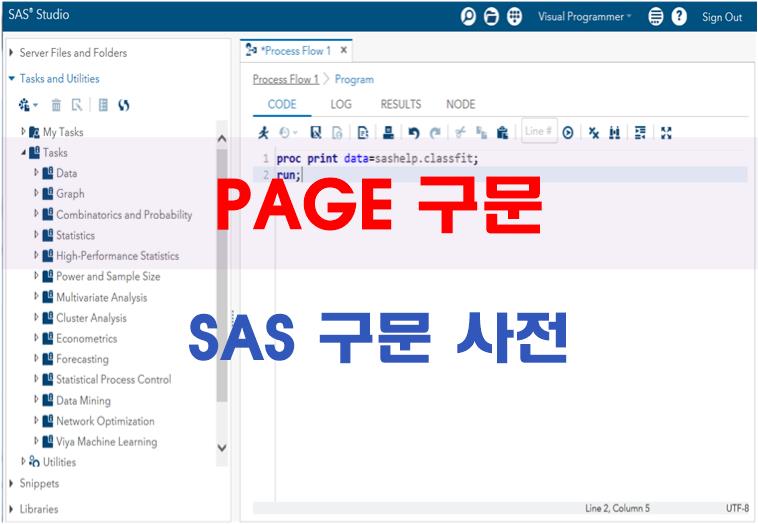
Task: Select the Process Flow 1 tab
Action: coord(295,50)
